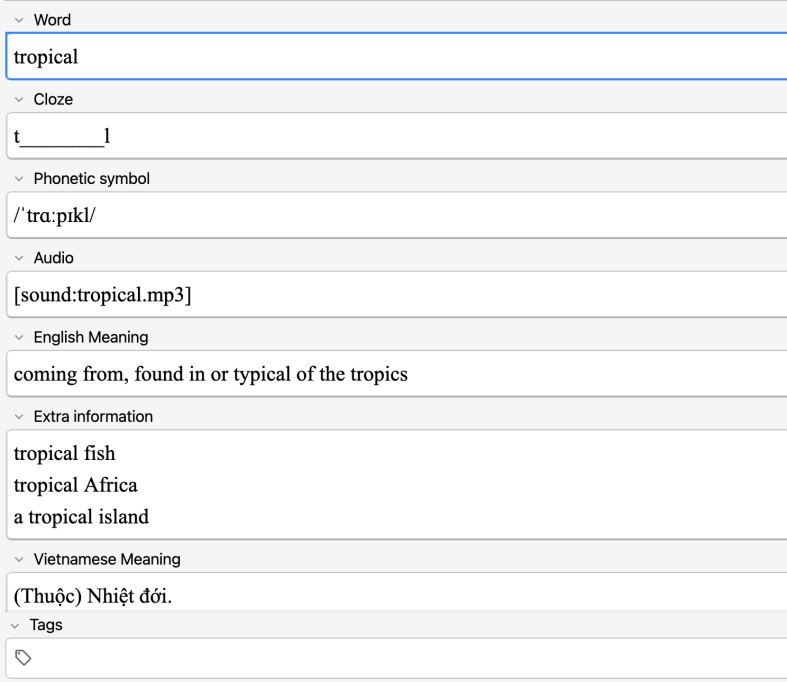Collapse the Word field using its chevron
The width and height of the screenshot is (787, 682).
coord(18,21)
